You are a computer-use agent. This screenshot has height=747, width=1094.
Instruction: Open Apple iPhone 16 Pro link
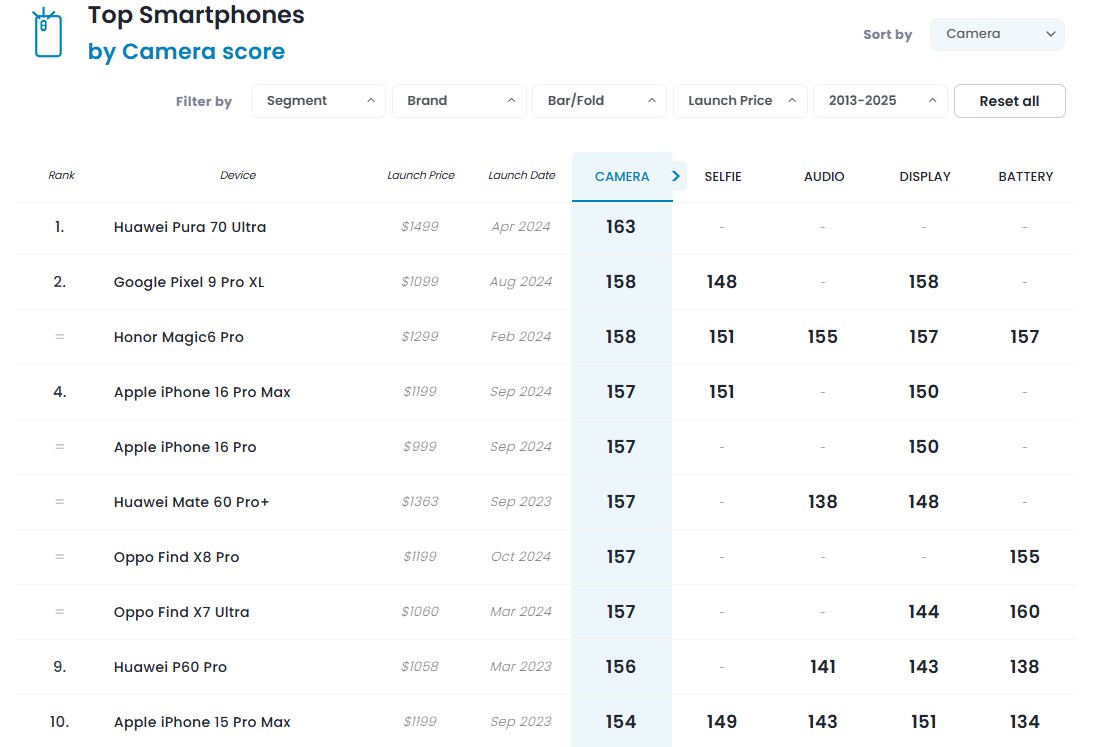click(x=185, y=447)
